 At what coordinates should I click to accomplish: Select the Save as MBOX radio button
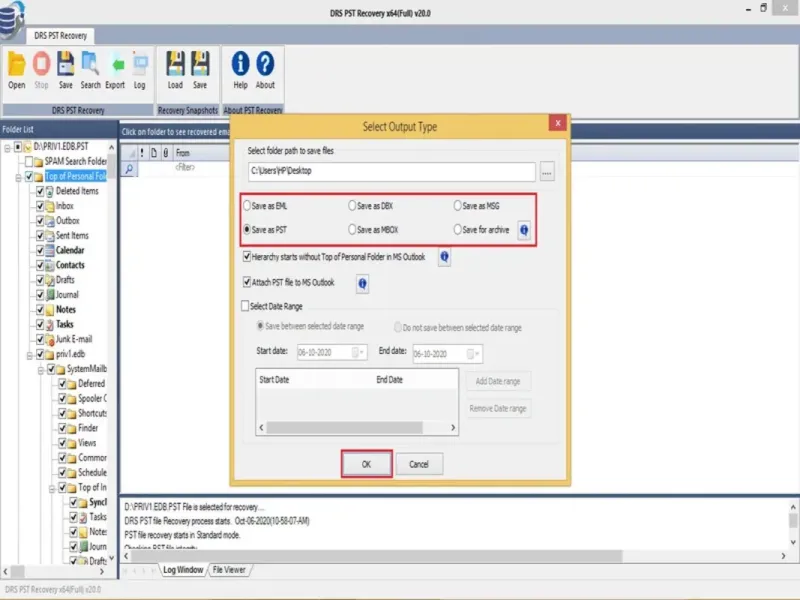tap(352, 230)
